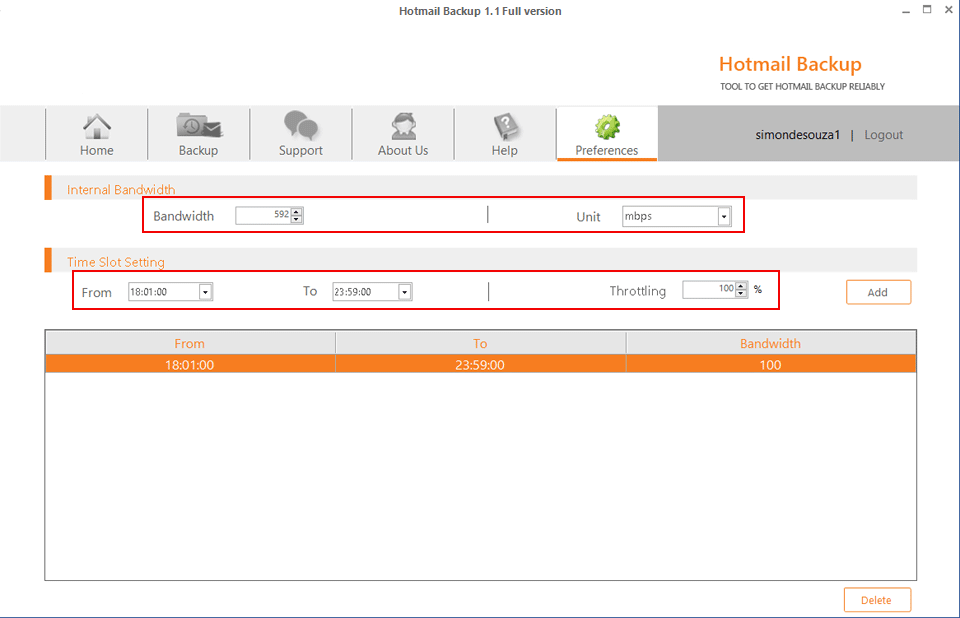This screenshot has height=618, width=960.
Task: Switch to the Home tab label
Action: pos(97,151)
